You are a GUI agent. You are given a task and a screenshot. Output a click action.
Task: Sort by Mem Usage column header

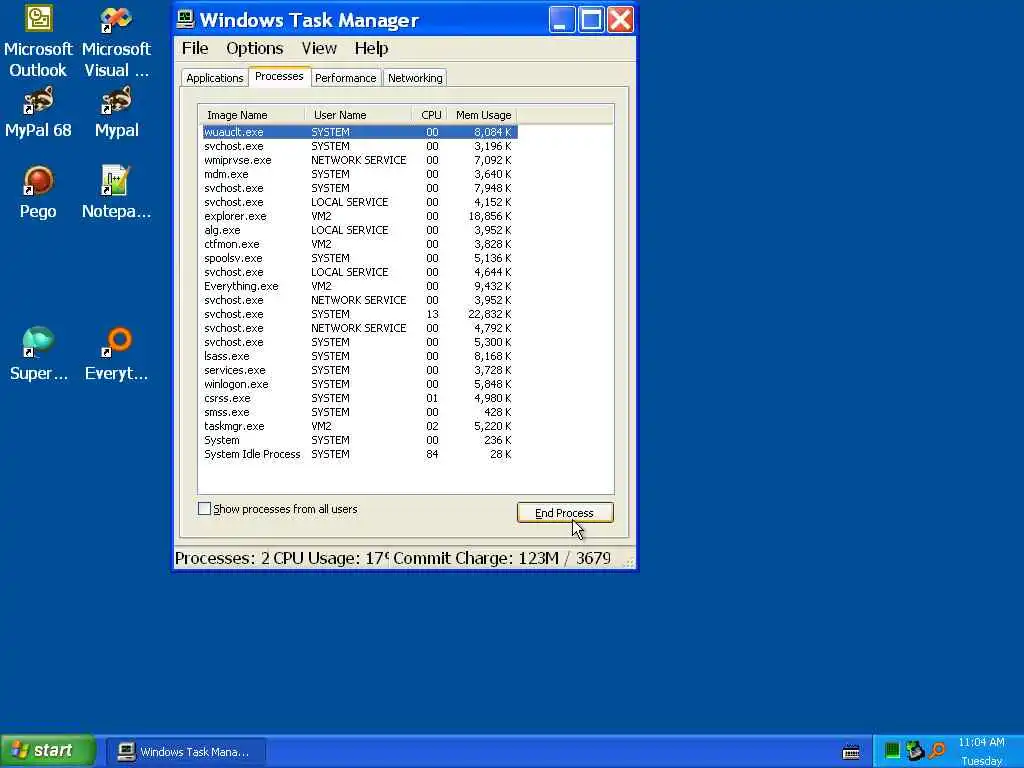tap(483, 115)
